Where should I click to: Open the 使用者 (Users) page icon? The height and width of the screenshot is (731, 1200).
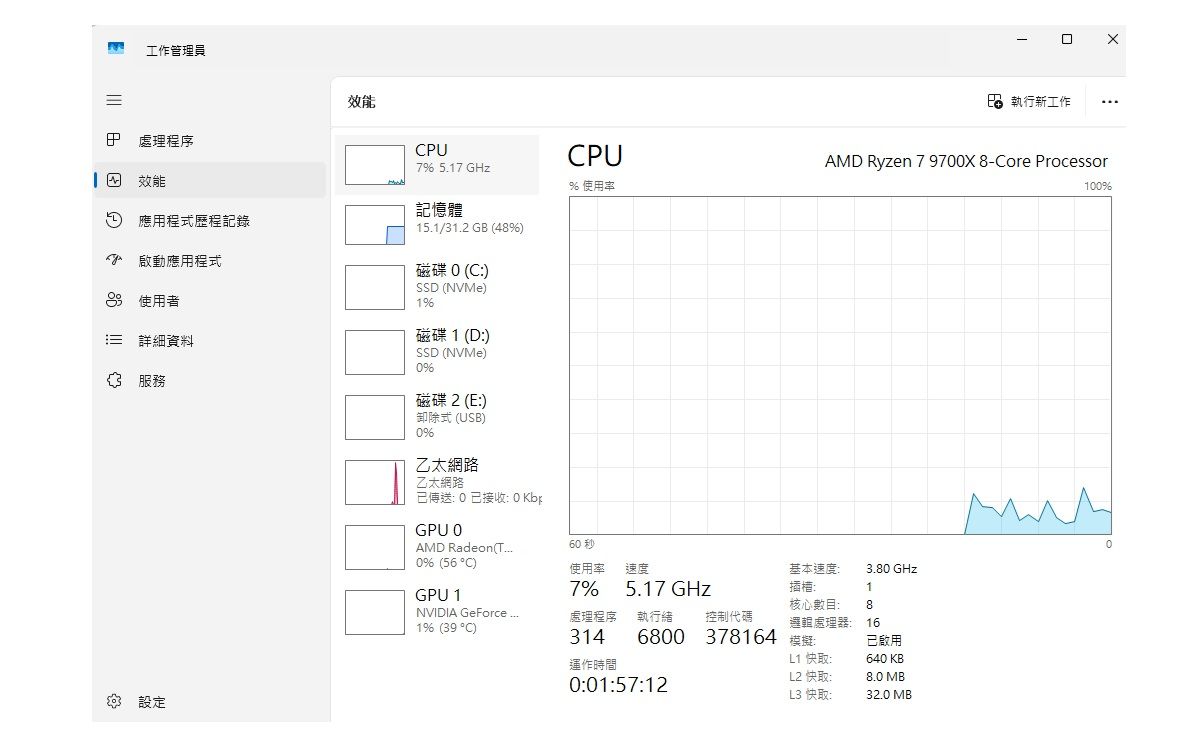[x=114, y=301]
